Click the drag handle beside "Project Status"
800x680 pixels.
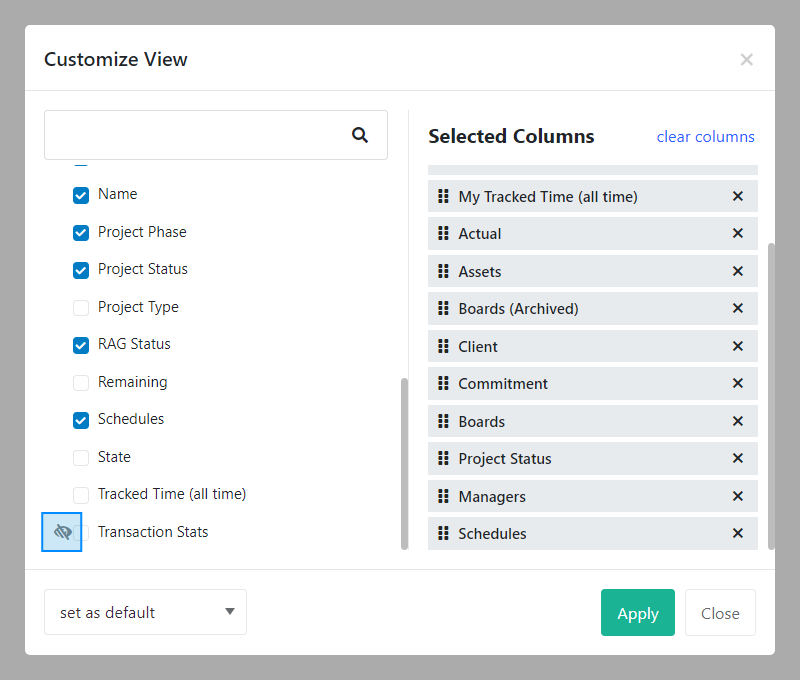tap(444, 458)
